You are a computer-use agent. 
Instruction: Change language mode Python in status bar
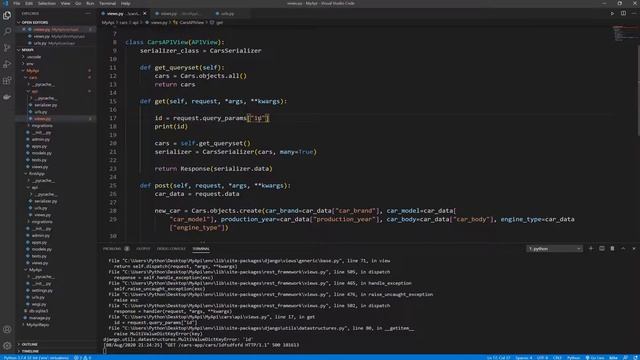[x=573, y=358]
